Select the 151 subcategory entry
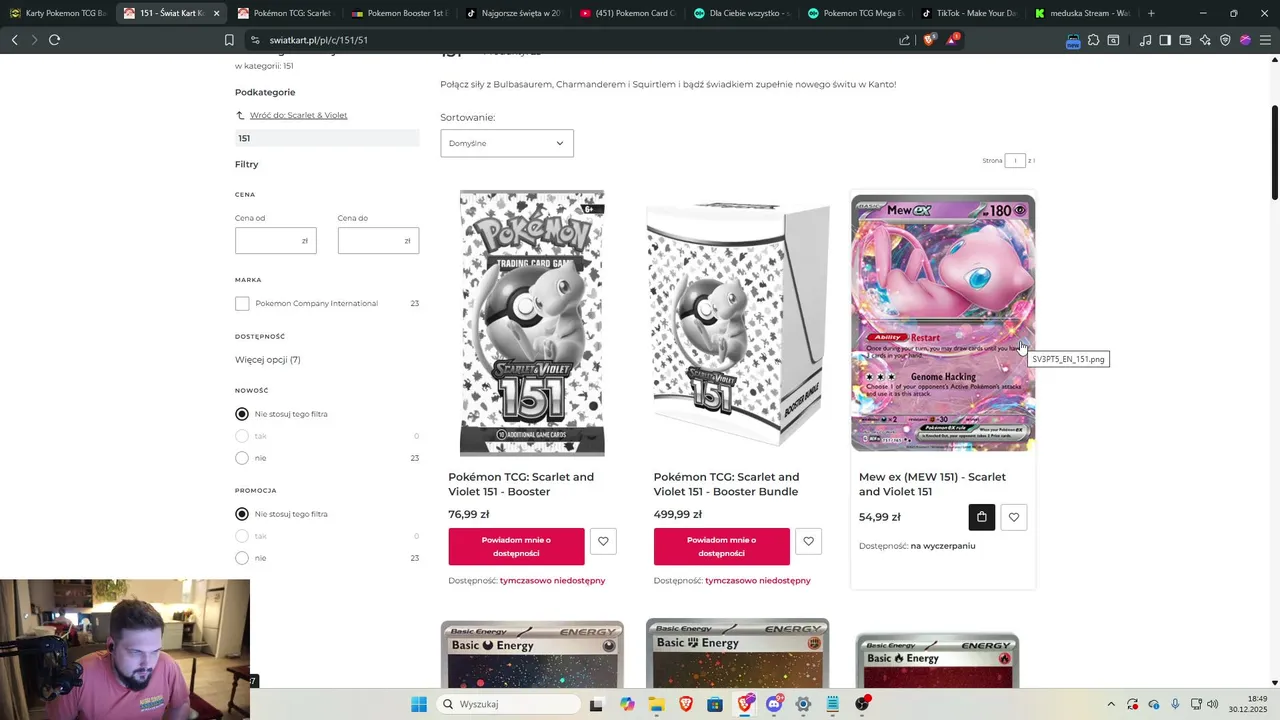The width and height of the screenshot is (1280, 720). (327, 138)
